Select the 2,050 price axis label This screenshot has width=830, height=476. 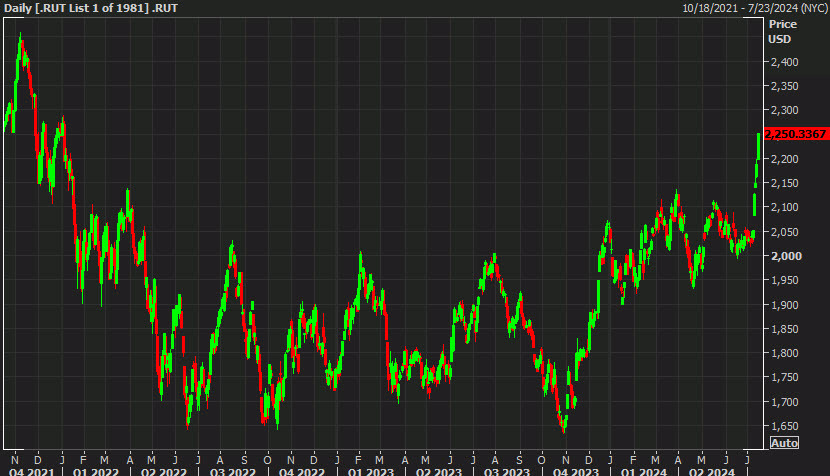coord(784,232)
